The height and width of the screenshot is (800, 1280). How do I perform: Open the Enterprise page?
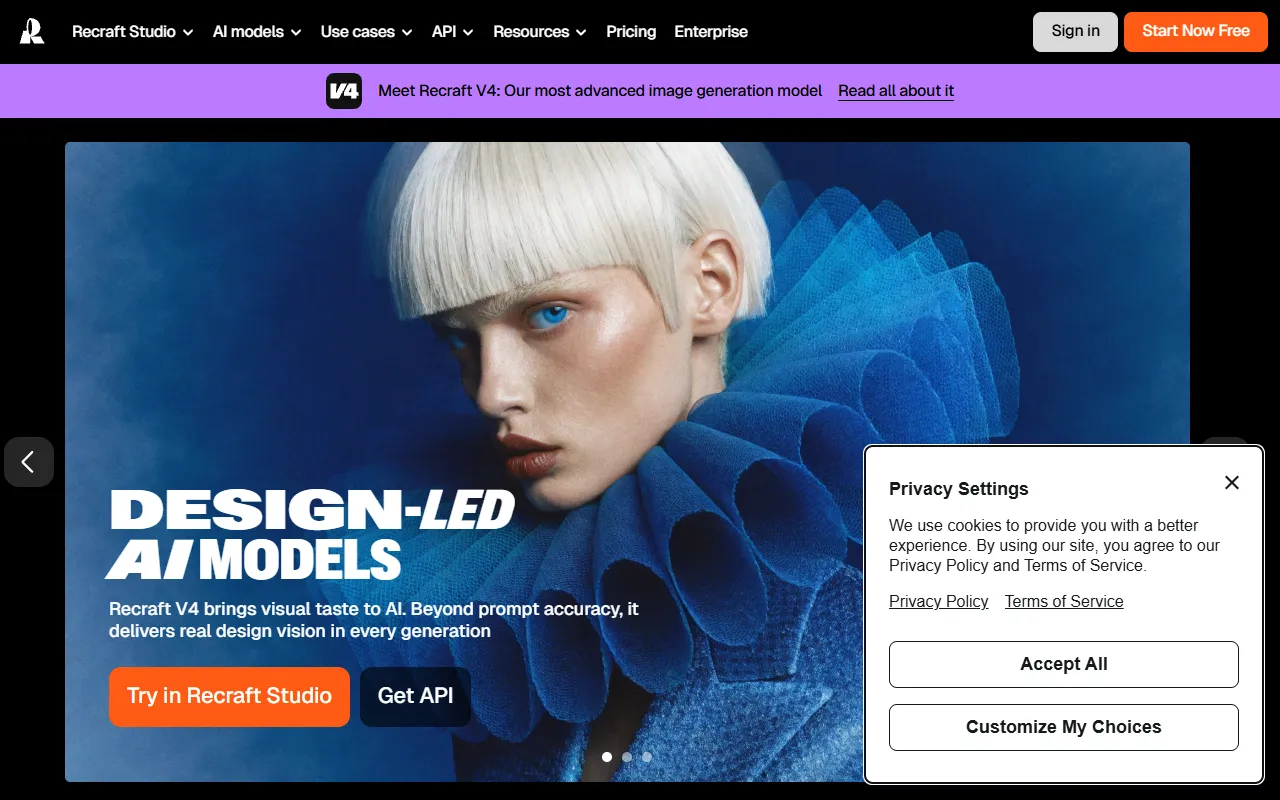click(711, 32)
